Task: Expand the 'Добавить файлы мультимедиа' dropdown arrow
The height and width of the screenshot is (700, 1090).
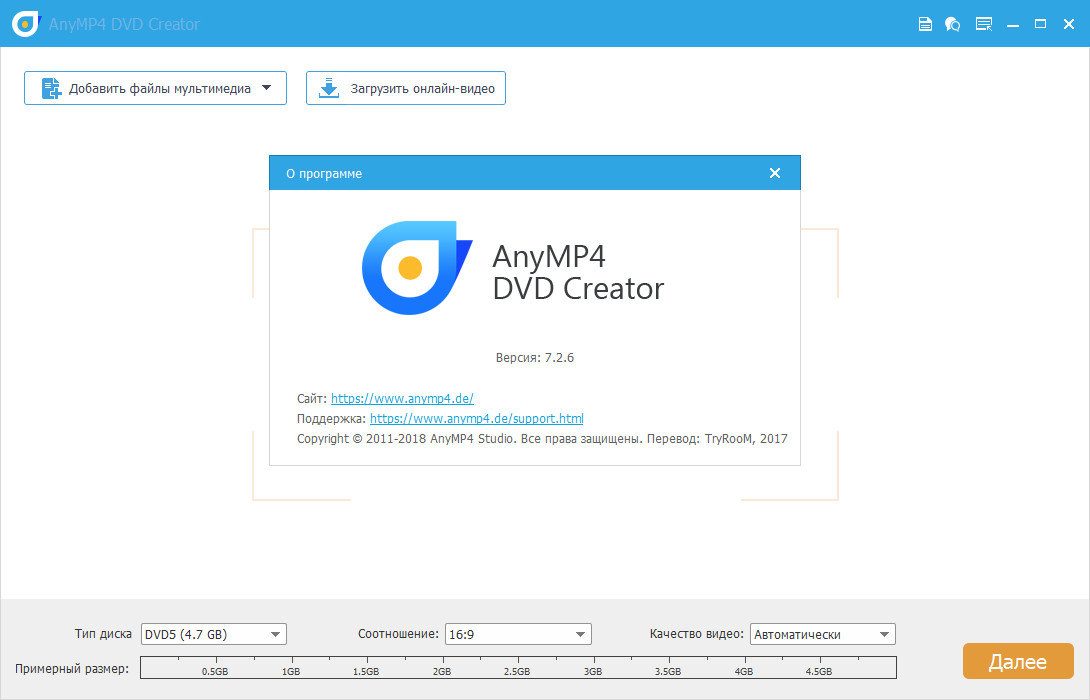Action: coord(267,88)
